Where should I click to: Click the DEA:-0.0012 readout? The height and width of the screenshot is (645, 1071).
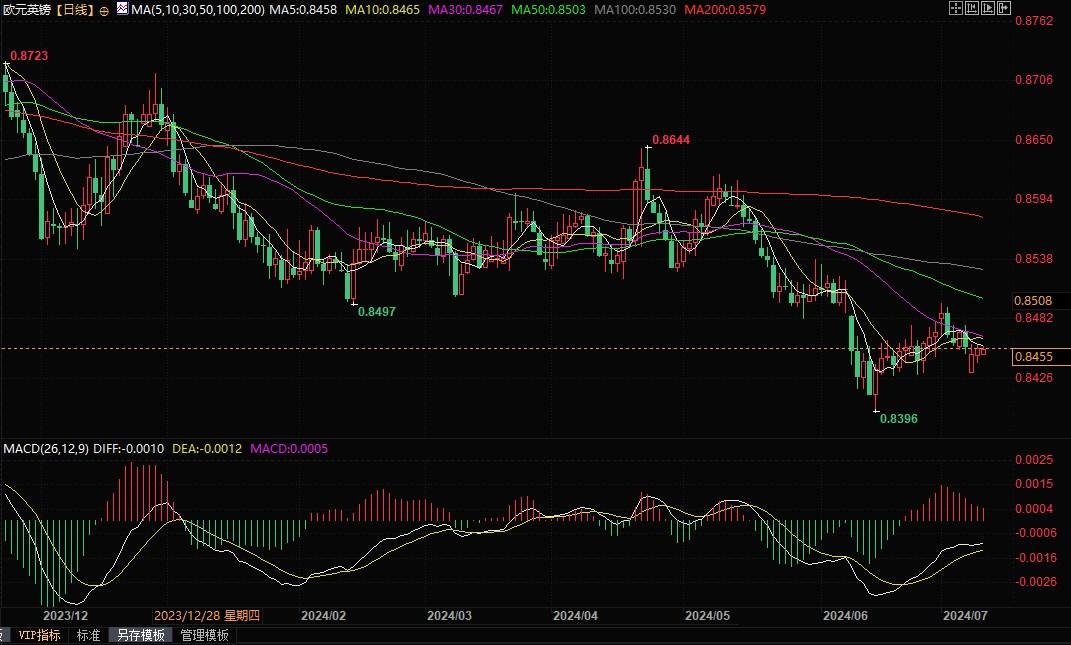[207, 449]
